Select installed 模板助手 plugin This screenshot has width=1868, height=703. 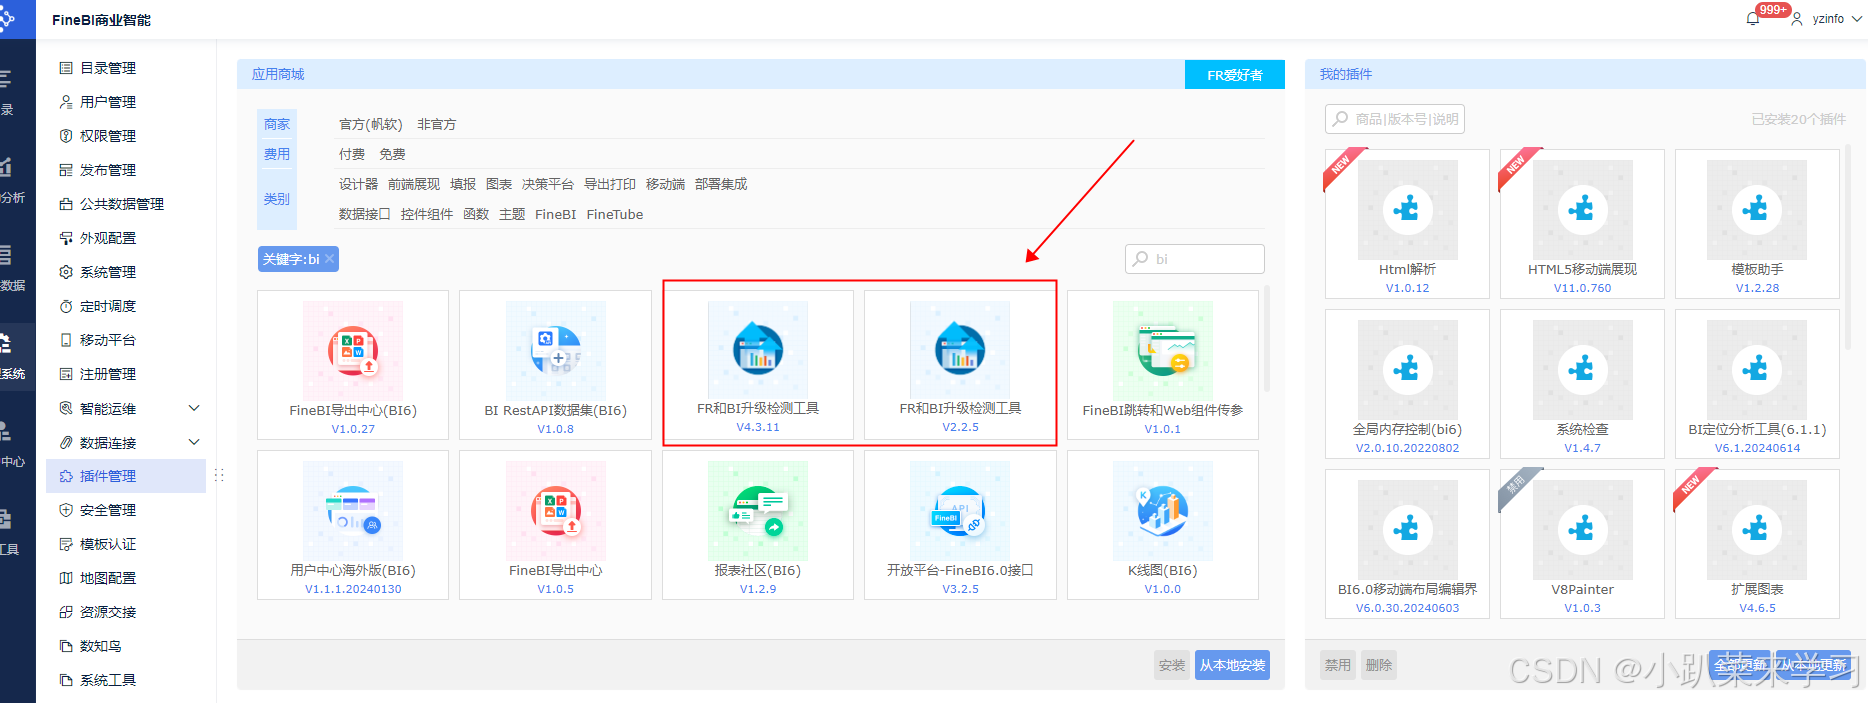1757,224
